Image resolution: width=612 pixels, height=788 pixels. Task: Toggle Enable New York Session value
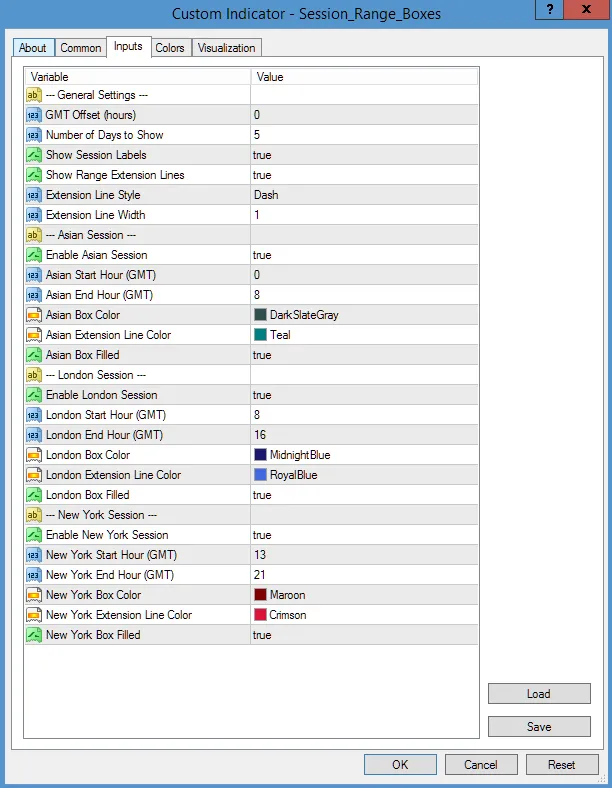(x=364, y=535)
